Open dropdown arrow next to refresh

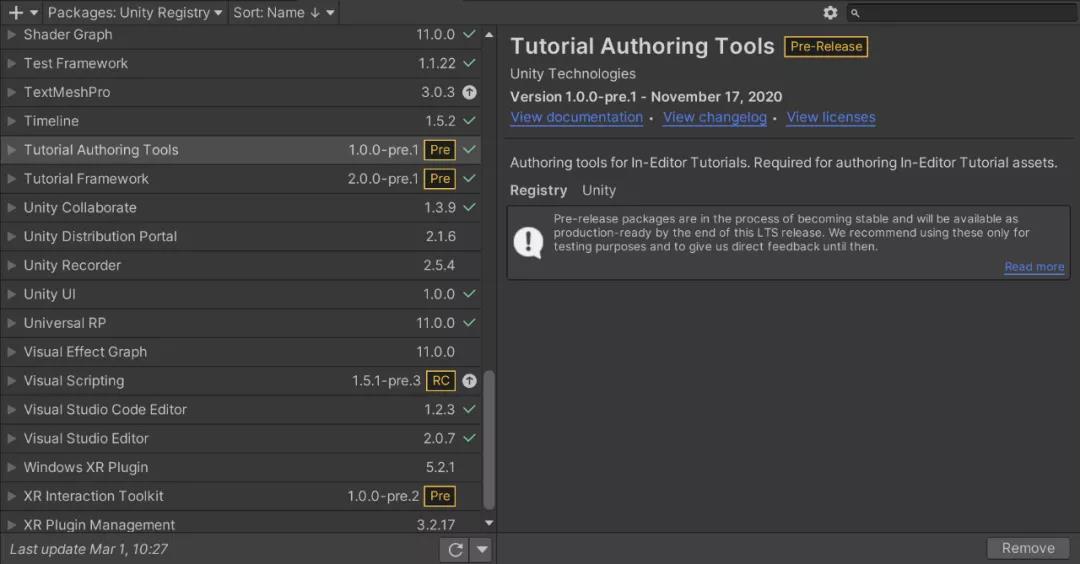coord(481,549)
